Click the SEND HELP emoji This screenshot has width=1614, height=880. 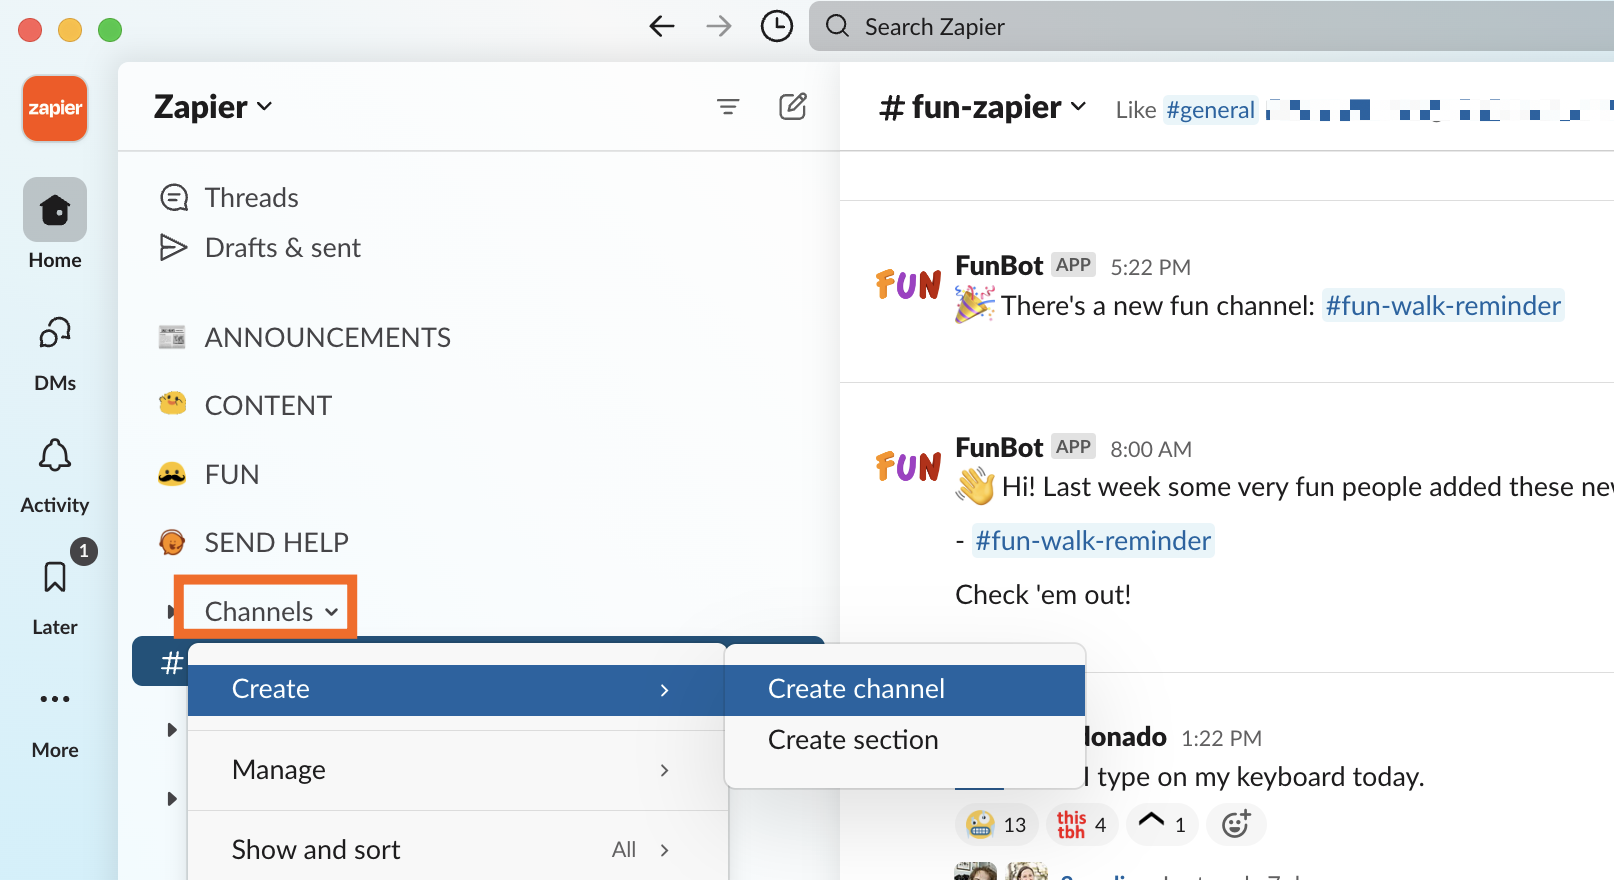(x=172, y=542)
